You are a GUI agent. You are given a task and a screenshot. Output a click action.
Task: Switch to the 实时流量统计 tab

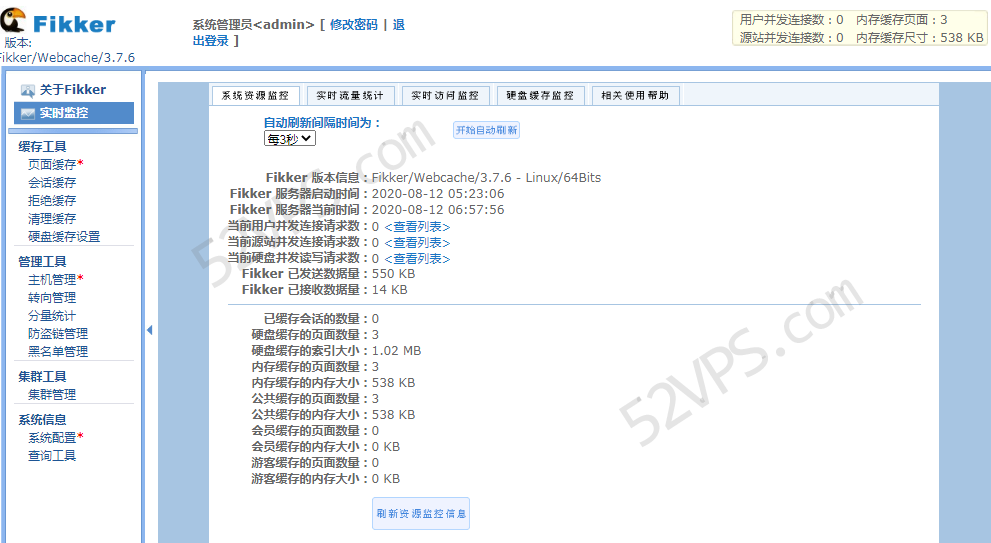pos(350,95)
